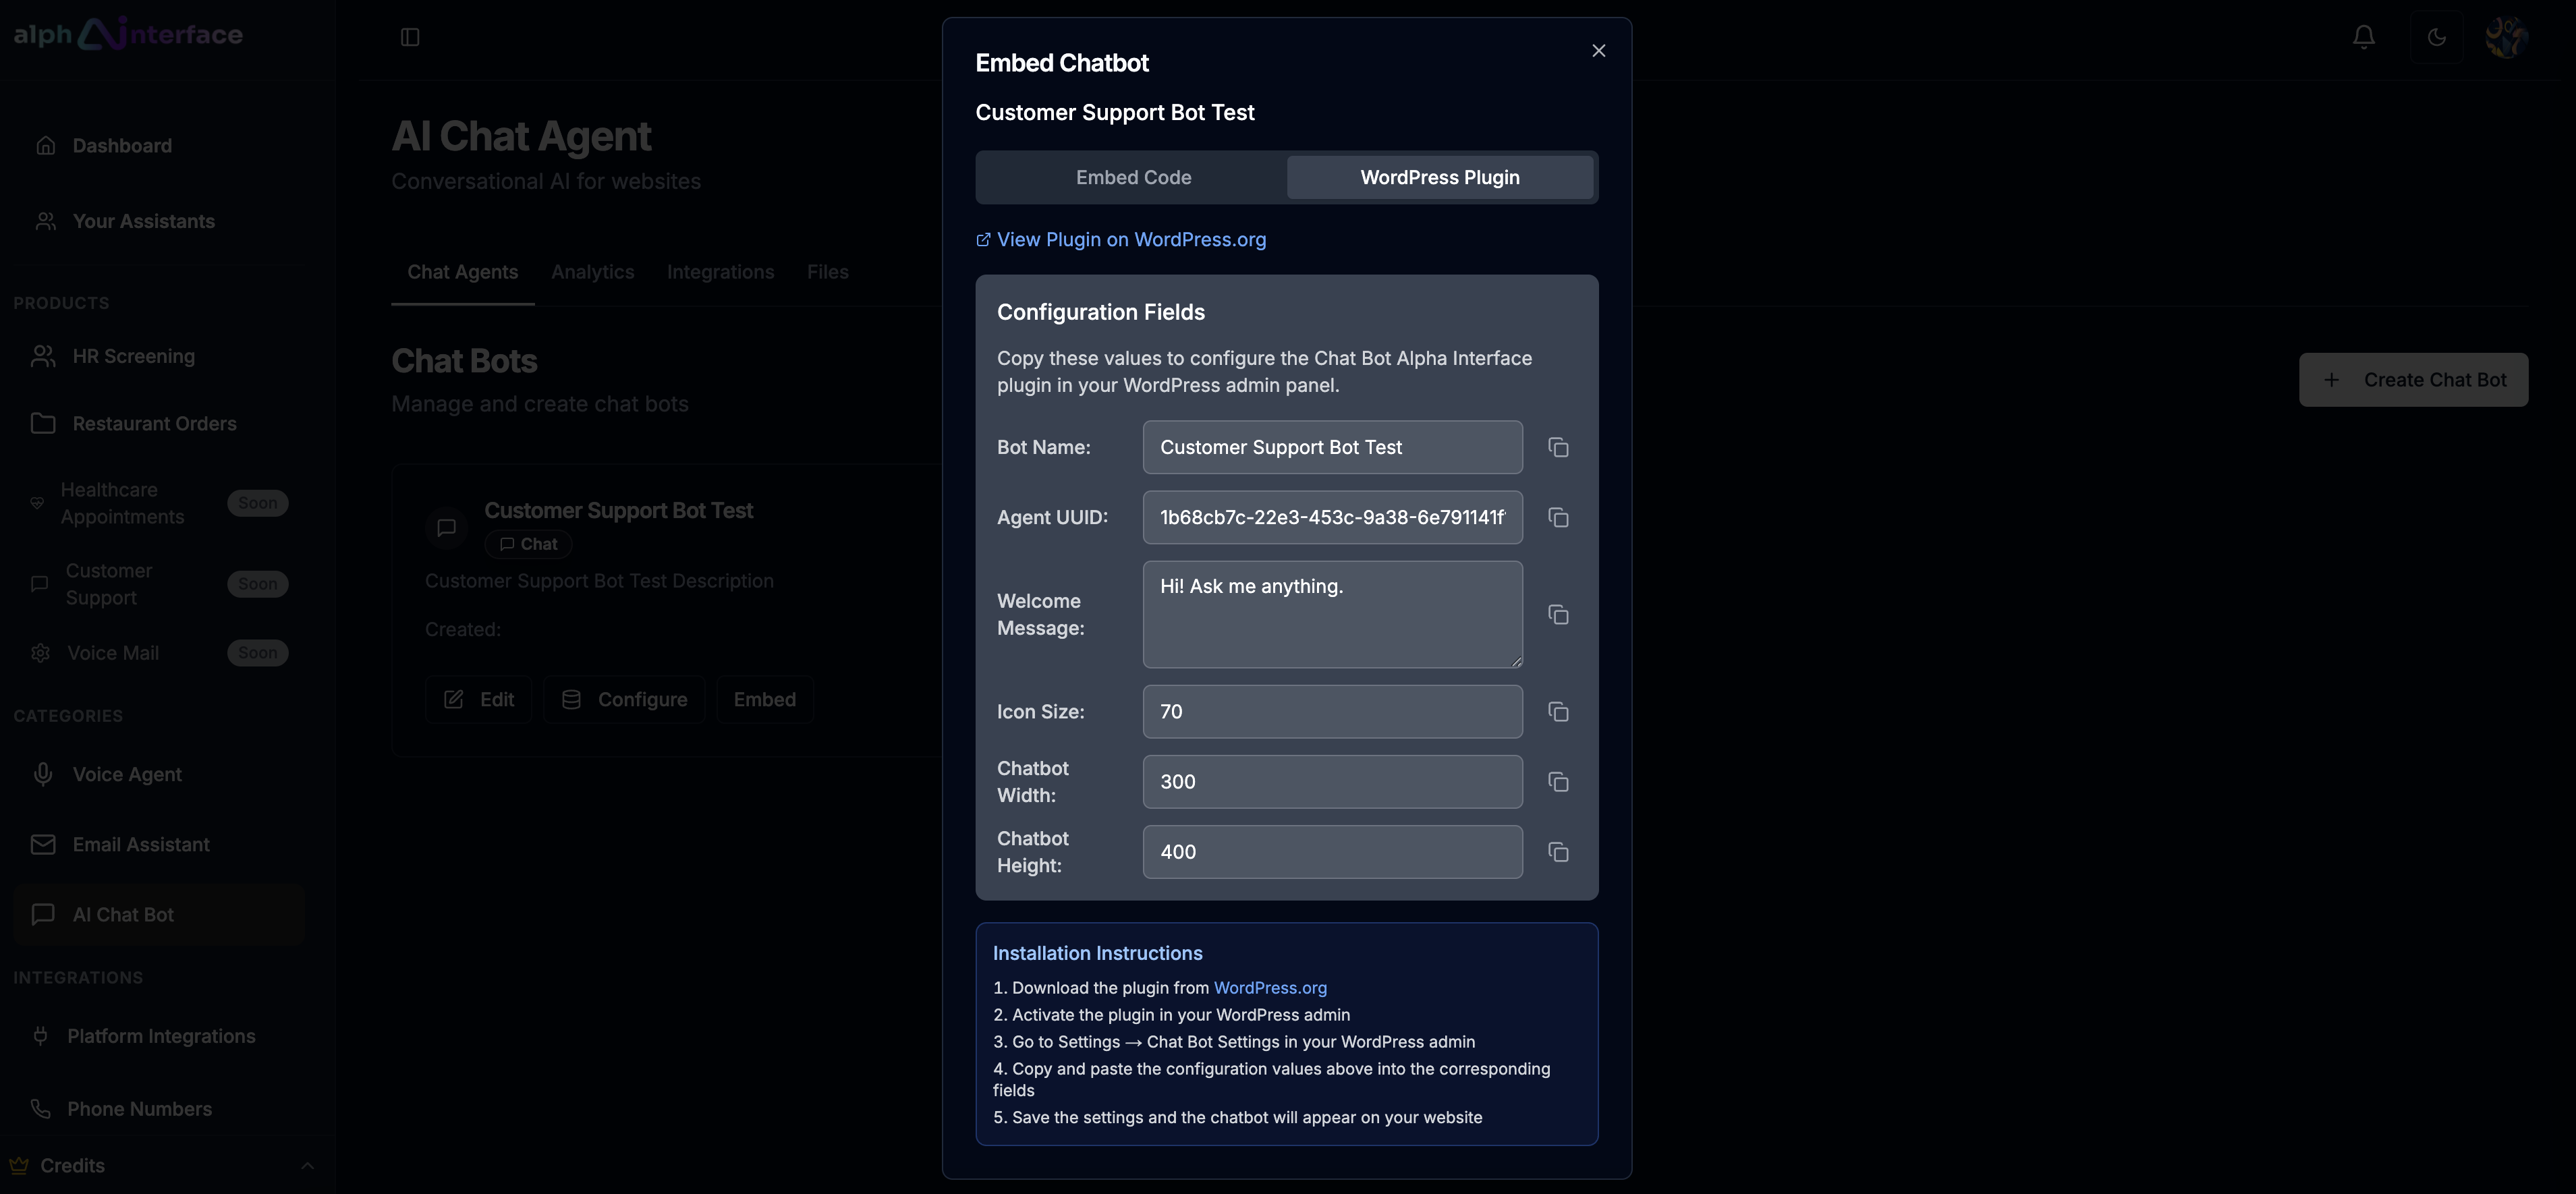2576x1194 pixels.
Task: Expand the Credits section chevron
Action: [307, 1165]
